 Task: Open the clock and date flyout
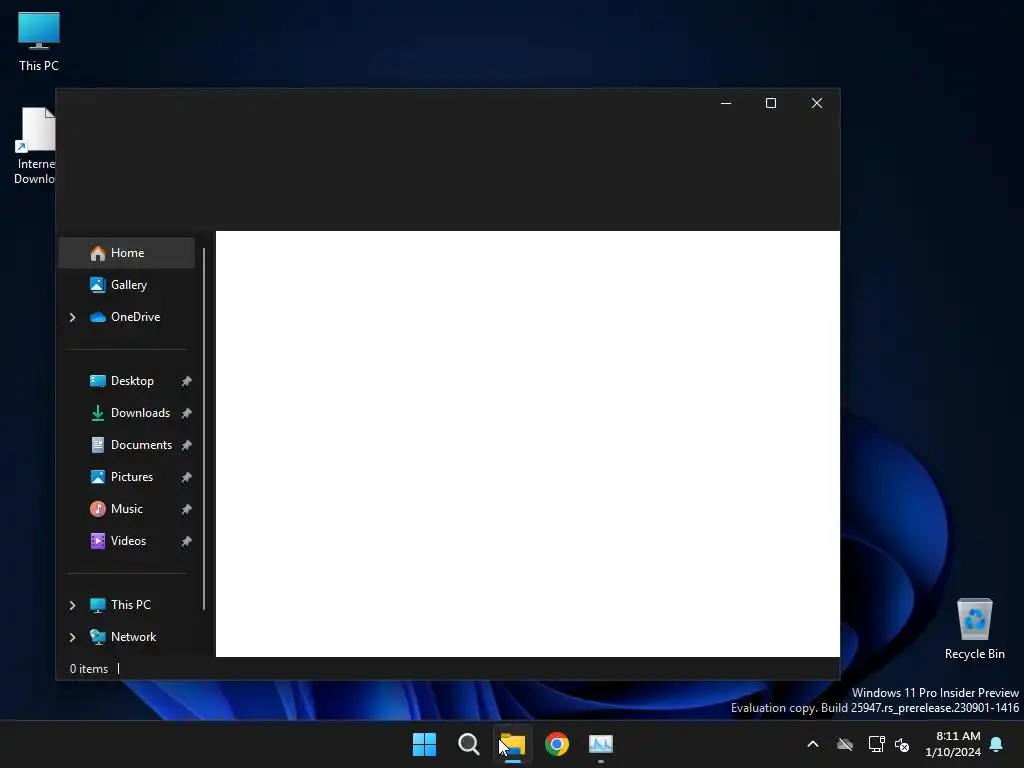[x=953, y=744]
